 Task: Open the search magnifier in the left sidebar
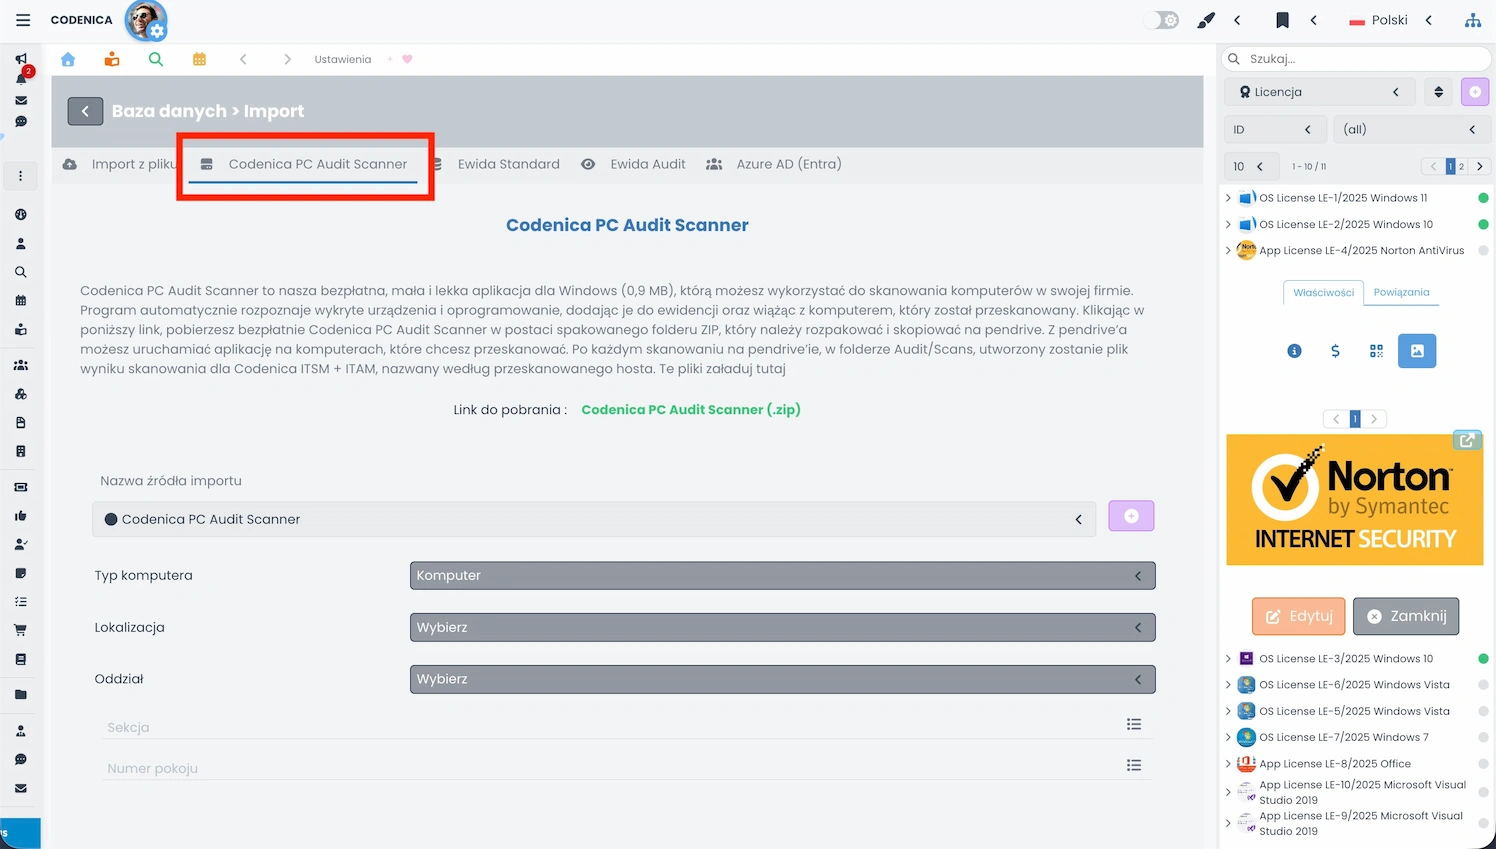pos(19,272)
